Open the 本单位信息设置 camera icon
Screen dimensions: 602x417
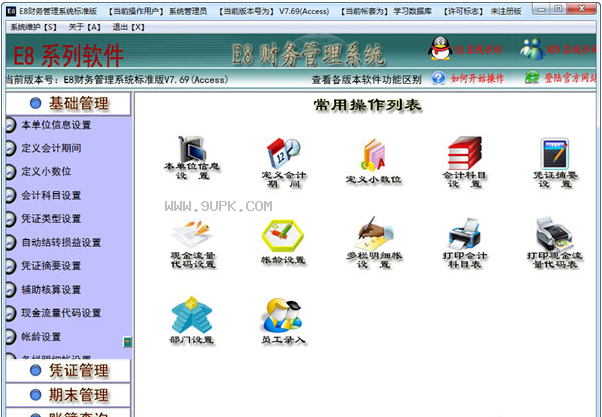pos(192,149)
